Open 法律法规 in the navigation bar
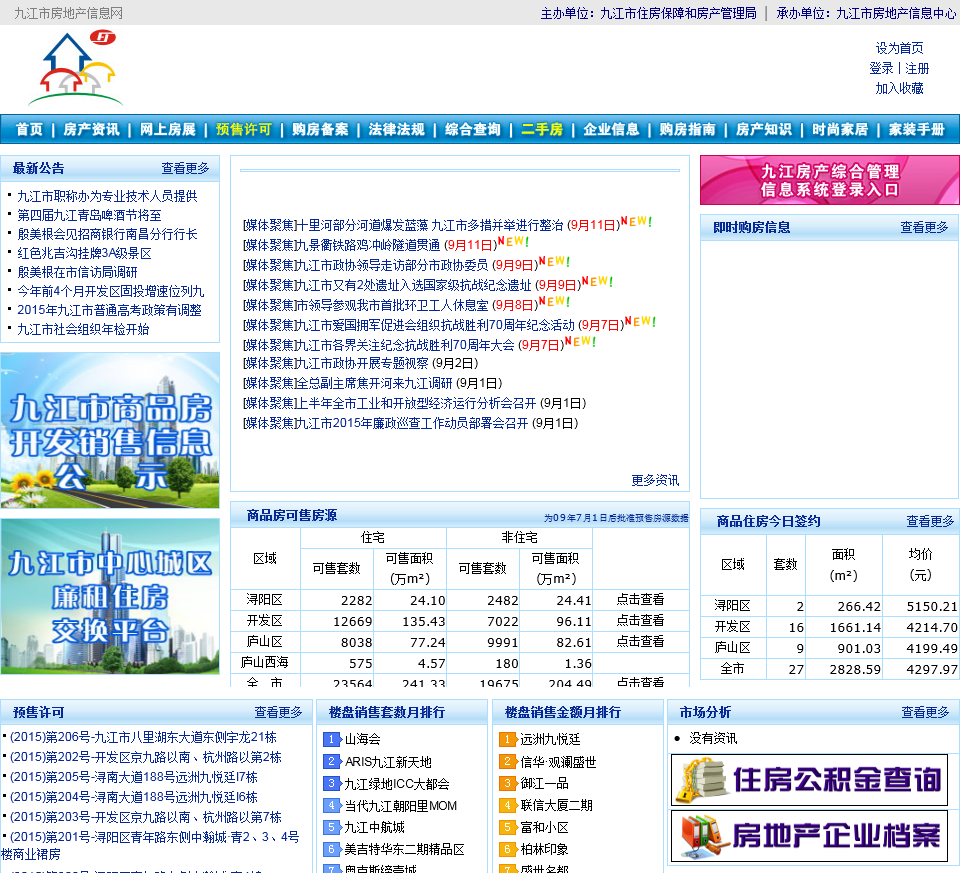The image size is (960, 873). pos(396,129)
